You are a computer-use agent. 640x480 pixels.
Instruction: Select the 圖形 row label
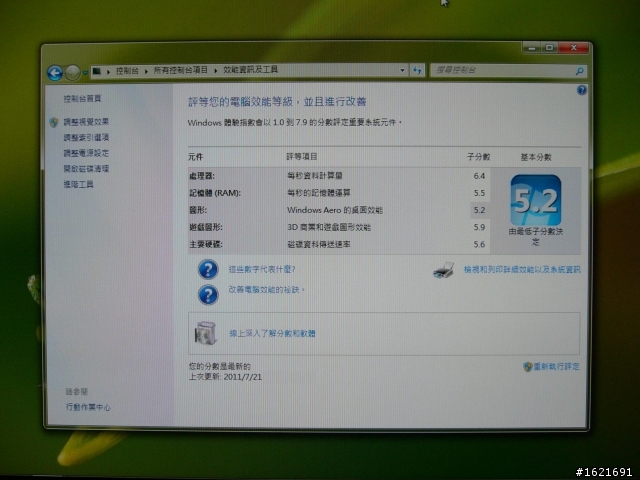point(198,210)
